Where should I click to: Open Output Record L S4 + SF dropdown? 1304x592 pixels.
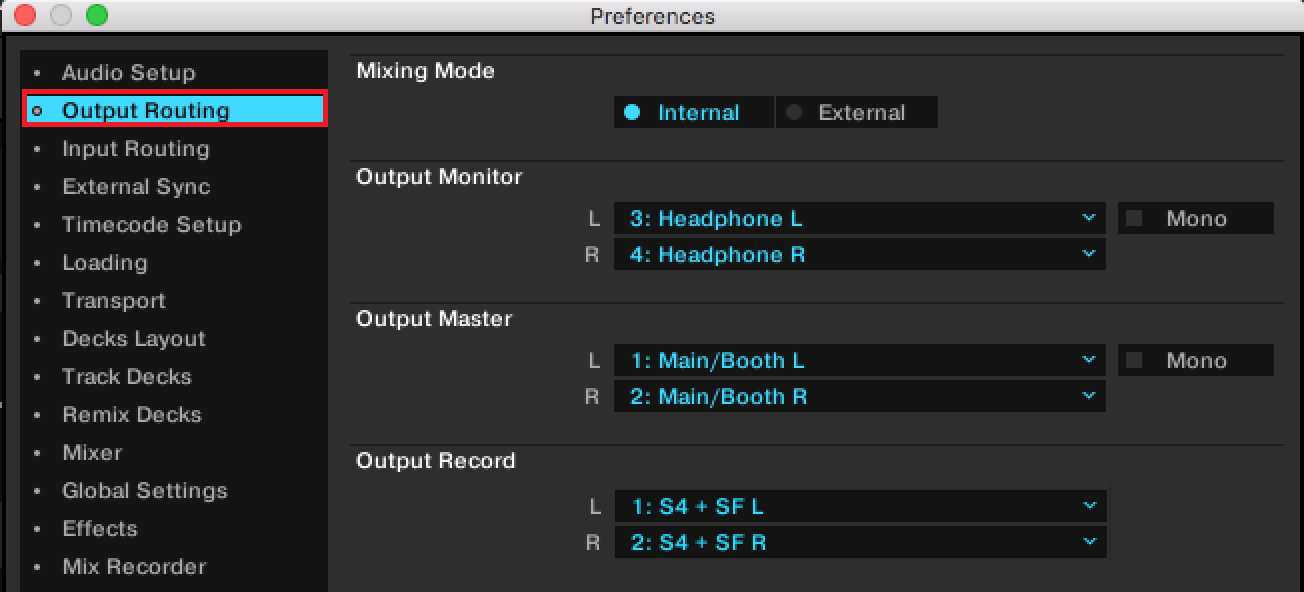[x=859, y=507]
